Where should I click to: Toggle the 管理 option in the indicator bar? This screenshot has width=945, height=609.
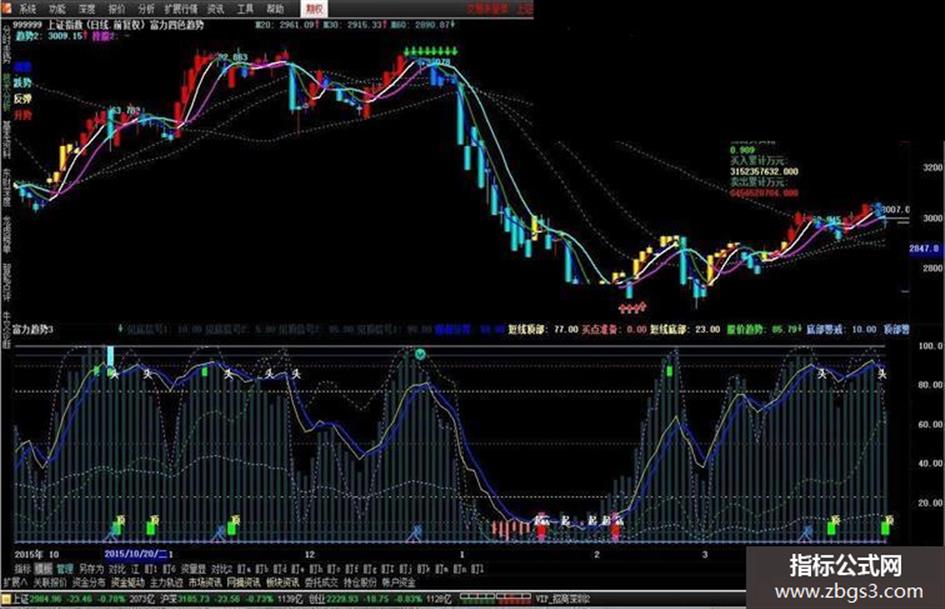pyautogui.click(x=64, y=569)
